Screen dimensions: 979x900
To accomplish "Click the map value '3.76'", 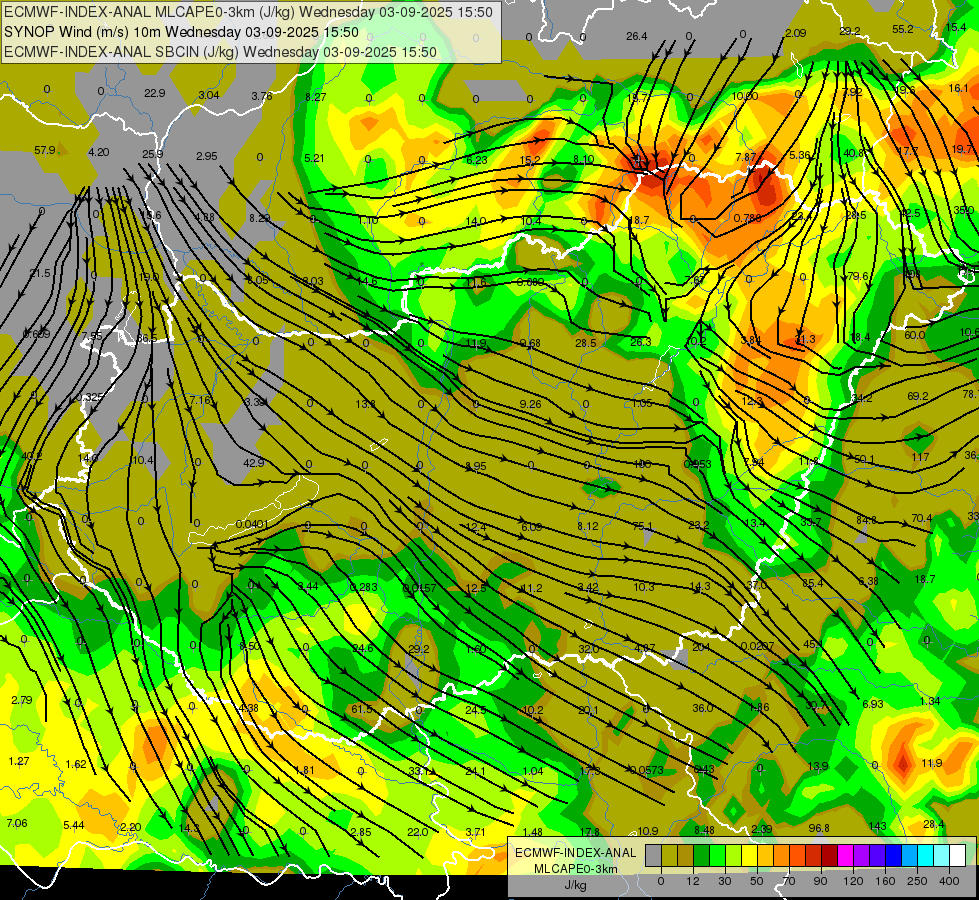I will coord(262,96).
